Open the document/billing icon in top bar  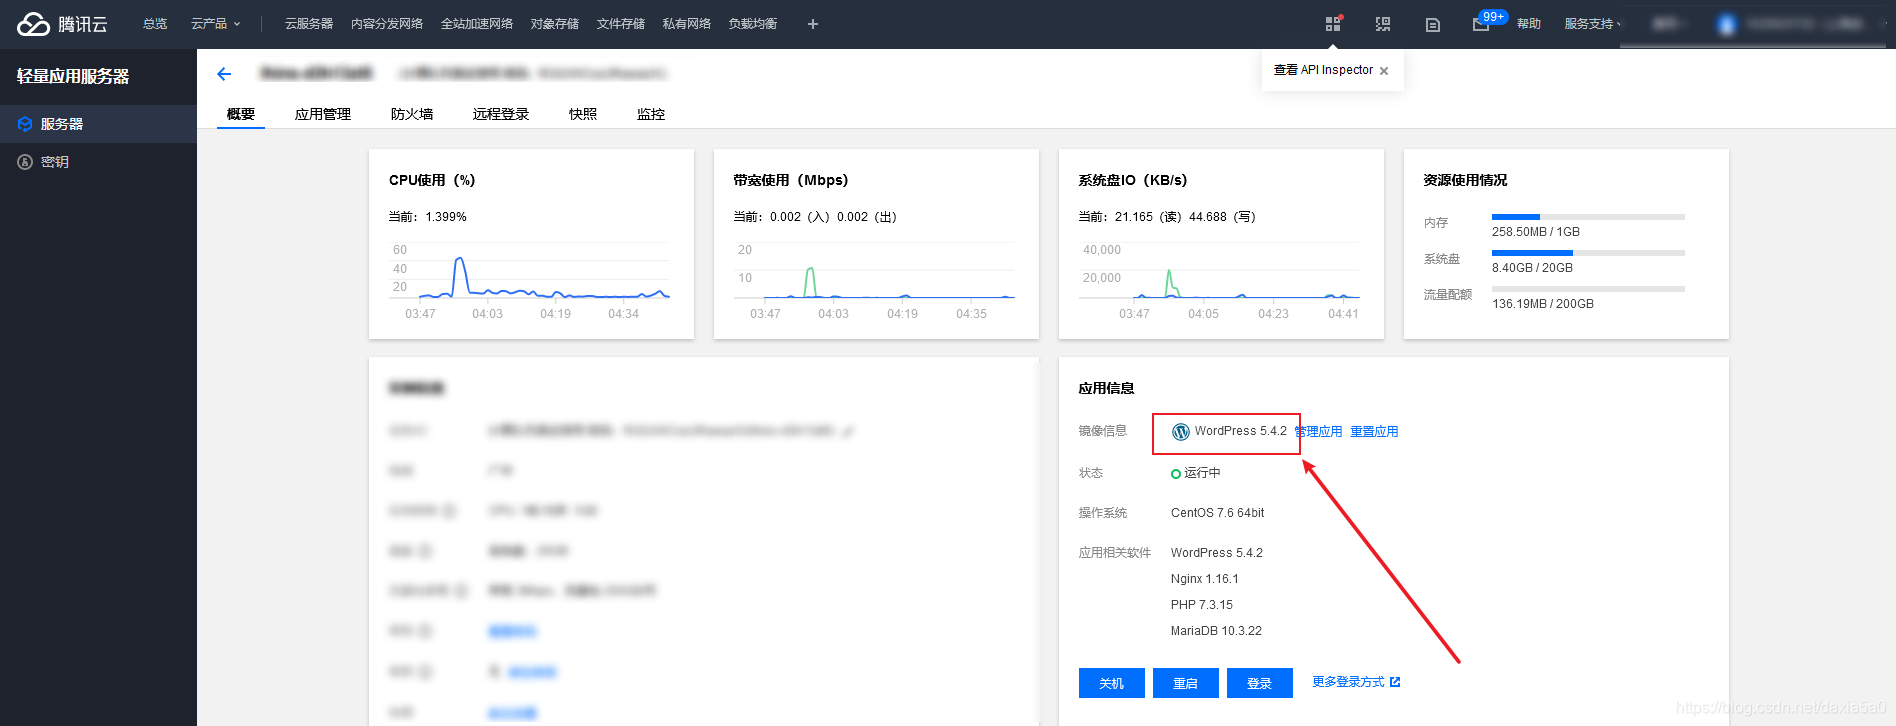(1433, 24)
